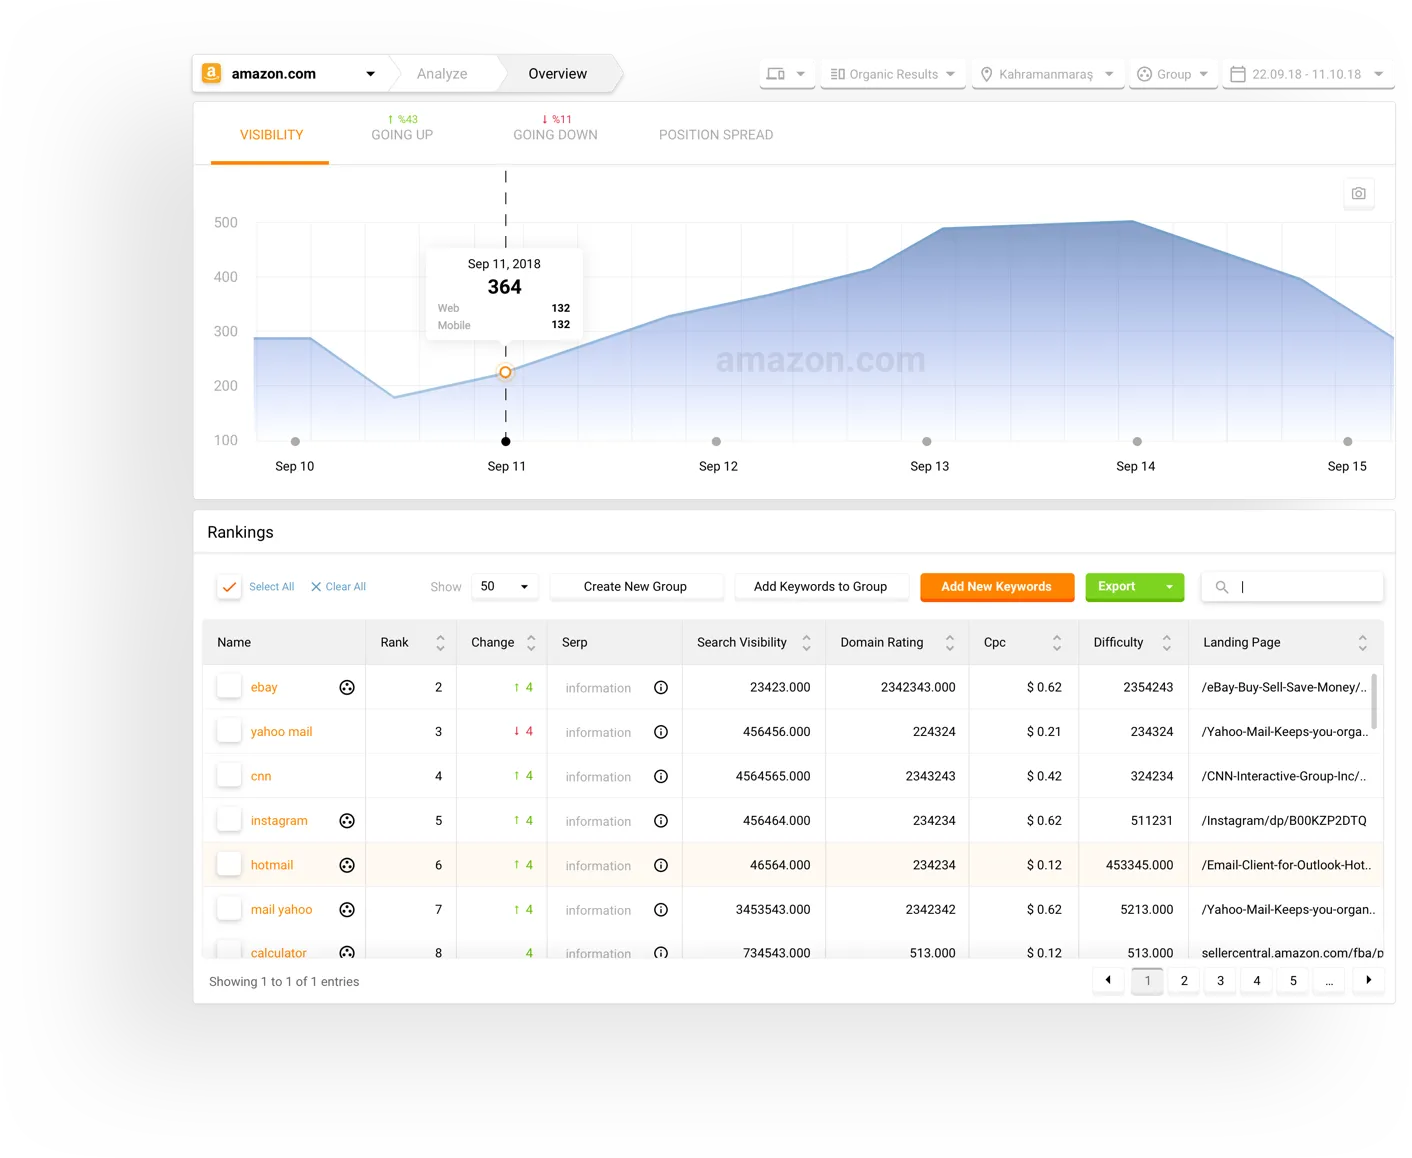The width and height of the screenshot is (1412, 1158).
Task: Check the mail yahoo row checkbox
Action: click(x=229, y=909)
